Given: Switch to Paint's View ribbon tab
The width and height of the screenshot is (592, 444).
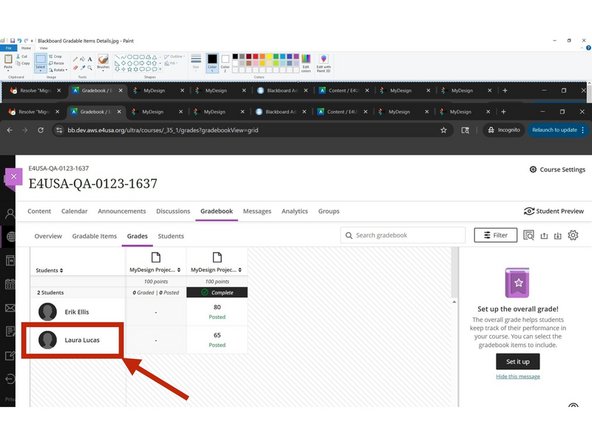Looking at the screenshot, I should tap(44, 48).
